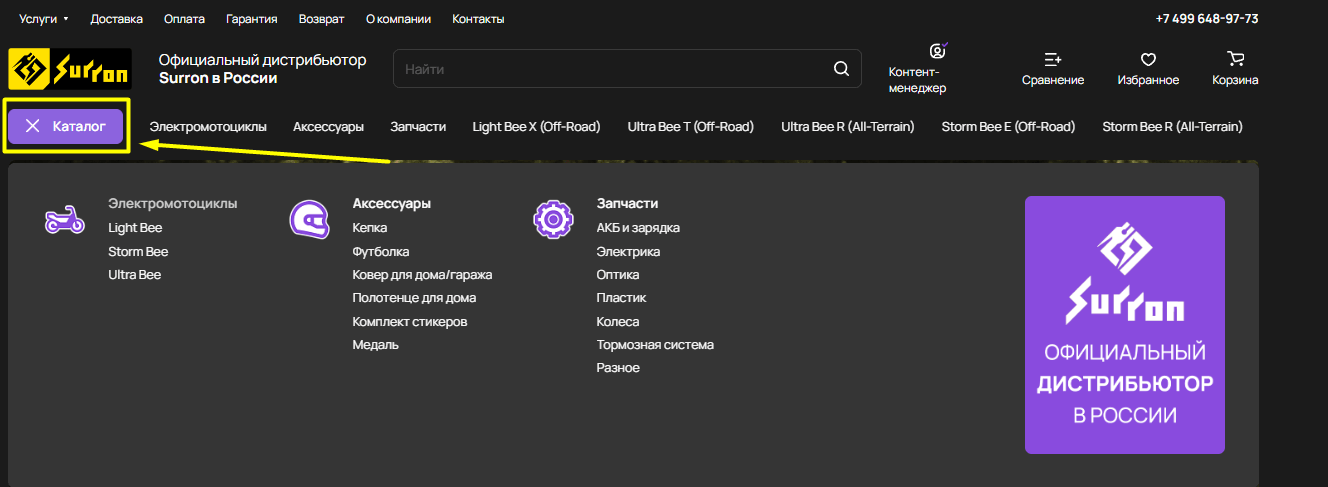Click the purple gear spare parts icon
The height and width of the screenshot is (487, 1328).
point(553,219)
